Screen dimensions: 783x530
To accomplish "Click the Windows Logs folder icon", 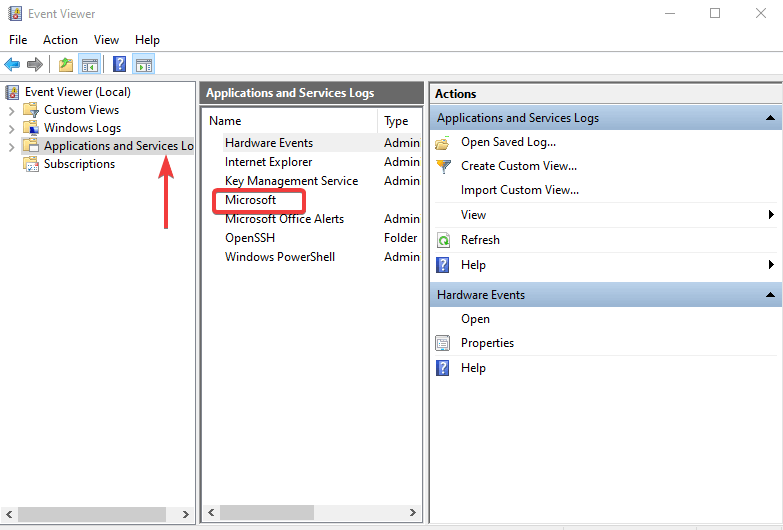I will pos(31,128).
